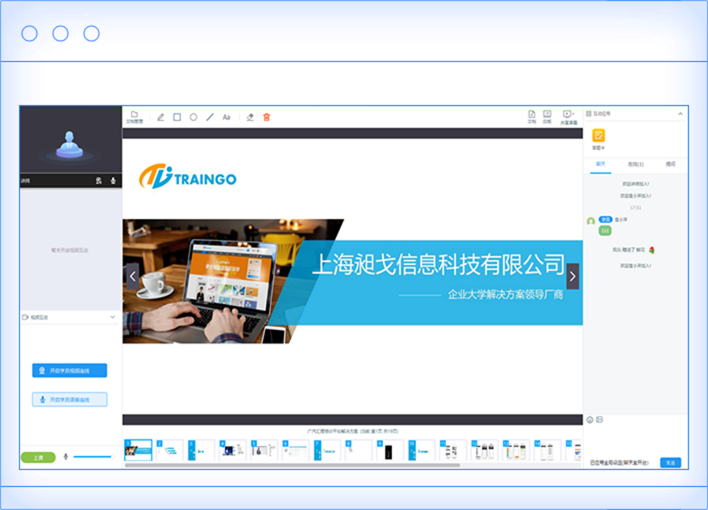This screenshot has height=510, width=708.
Task: Select the circle shape tool
Action: pos(193,117)
